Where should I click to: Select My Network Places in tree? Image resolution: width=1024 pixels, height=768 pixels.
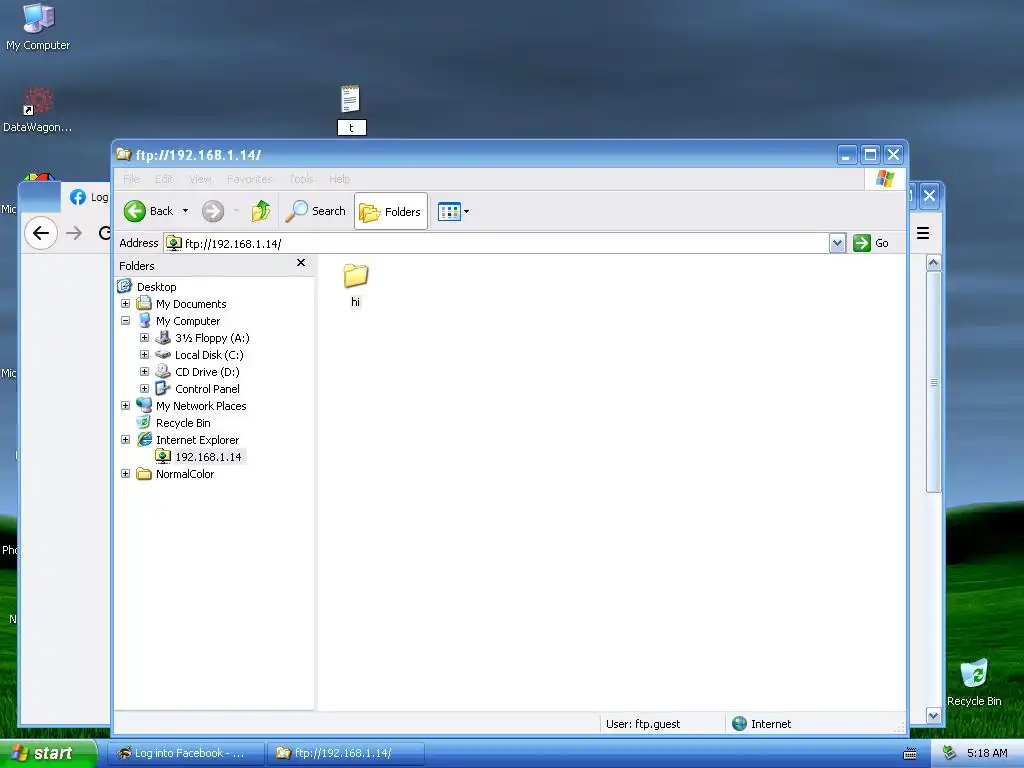pyautogui.click(x=200, y=406)
